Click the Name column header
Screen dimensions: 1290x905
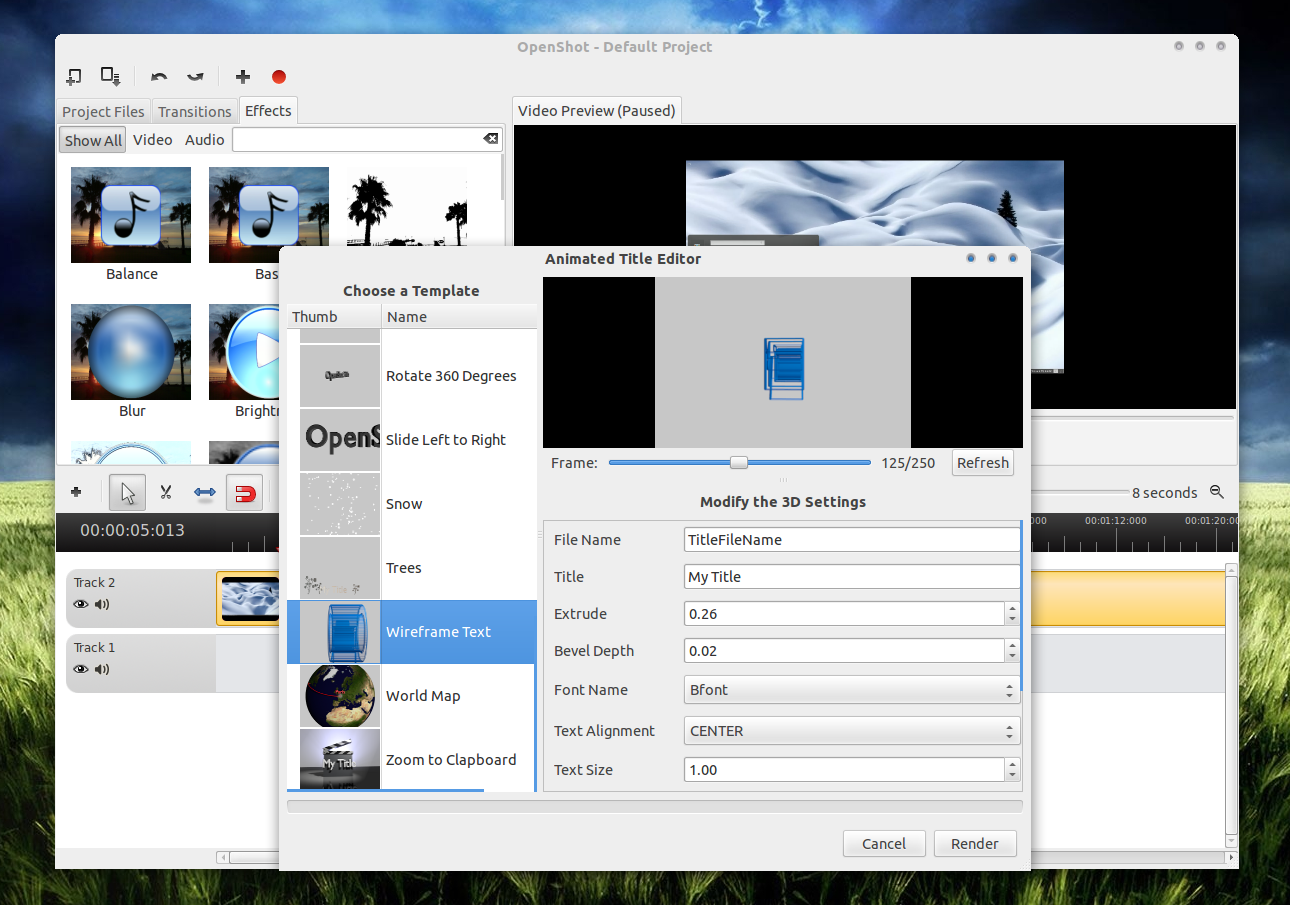pyautogui.click(x=459, y=317)
